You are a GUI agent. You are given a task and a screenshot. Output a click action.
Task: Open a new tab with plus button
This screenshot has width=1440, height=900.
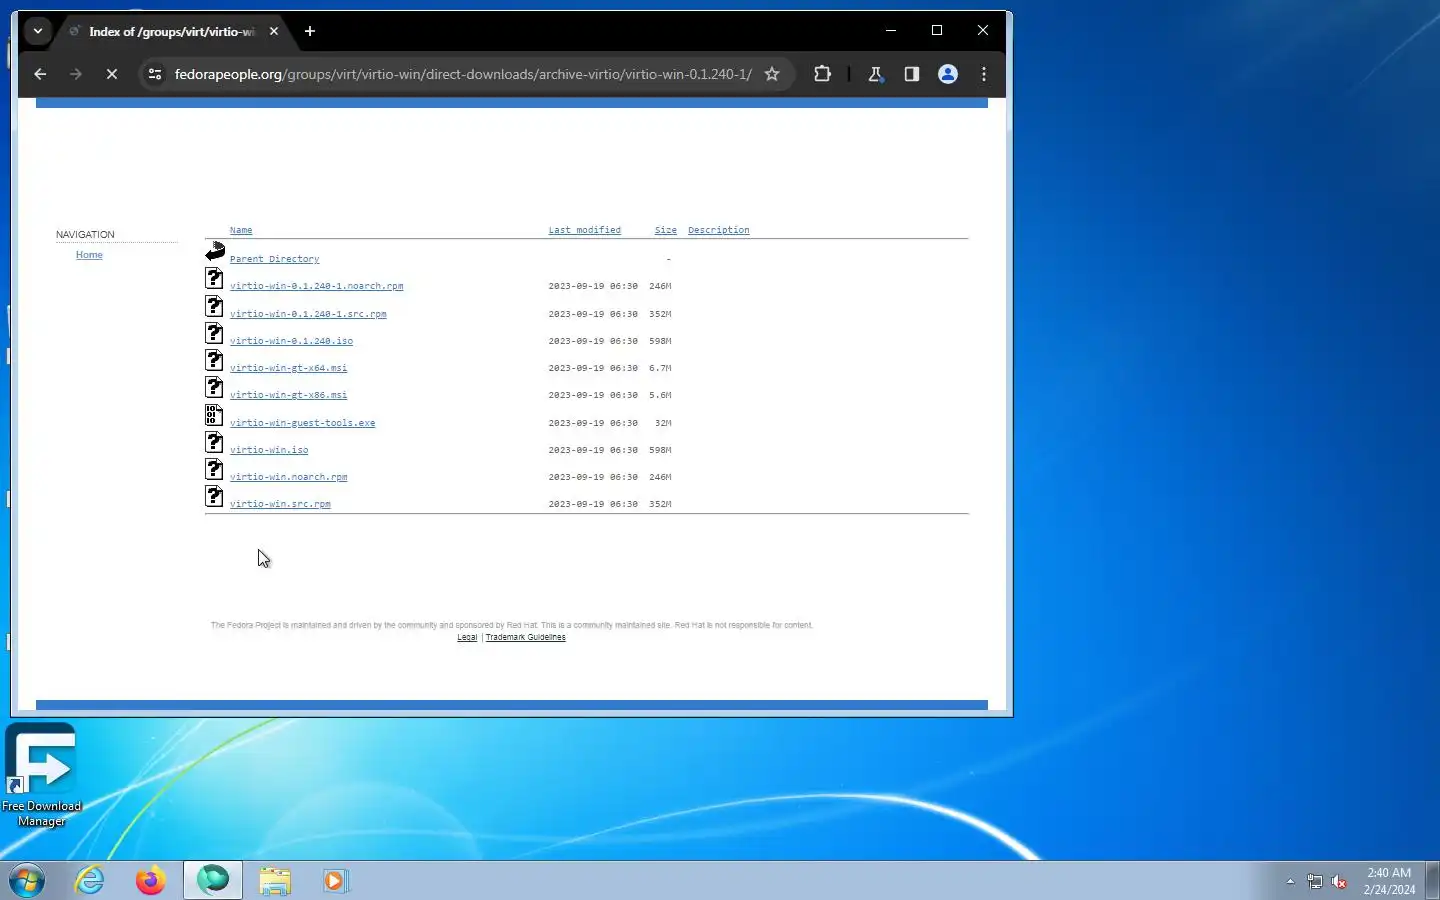click(310, 31)
